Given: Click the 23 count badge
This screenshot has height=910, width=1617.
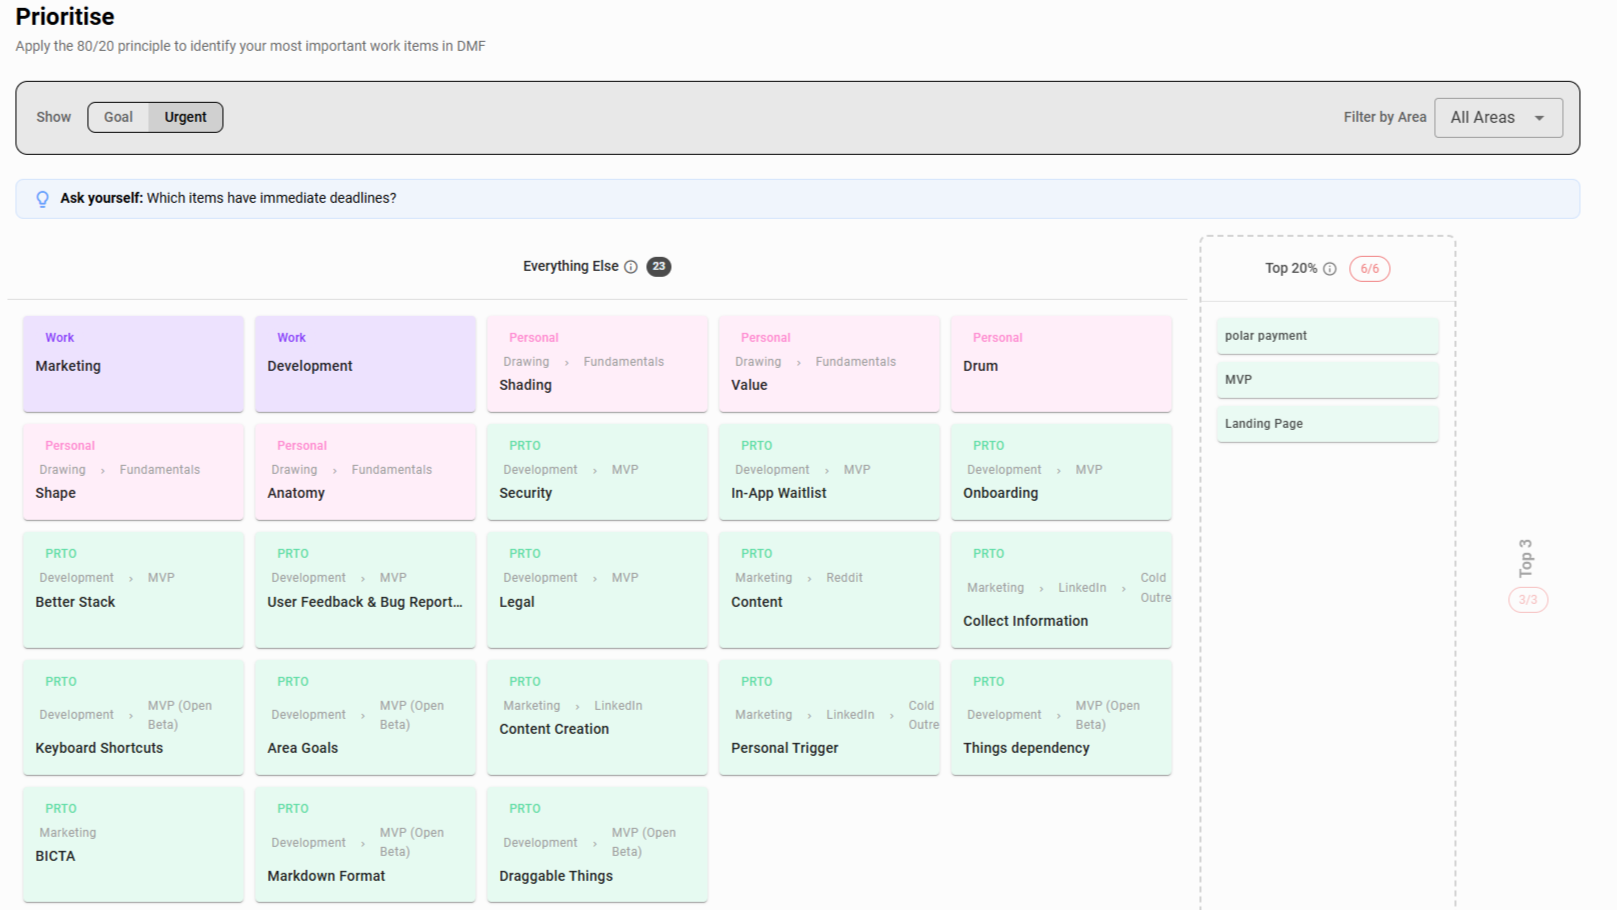Looking at the screenshot, I should (x=658, y=267).
